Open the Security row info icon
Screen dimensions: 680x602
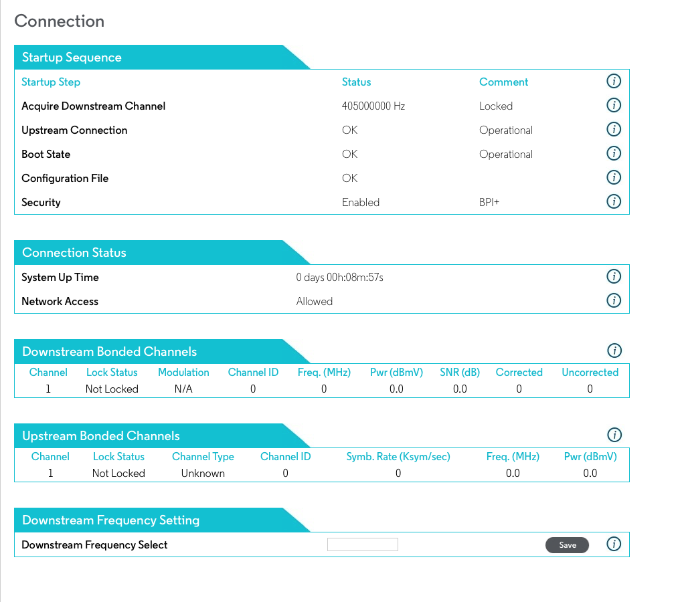(x=614, y=202)
